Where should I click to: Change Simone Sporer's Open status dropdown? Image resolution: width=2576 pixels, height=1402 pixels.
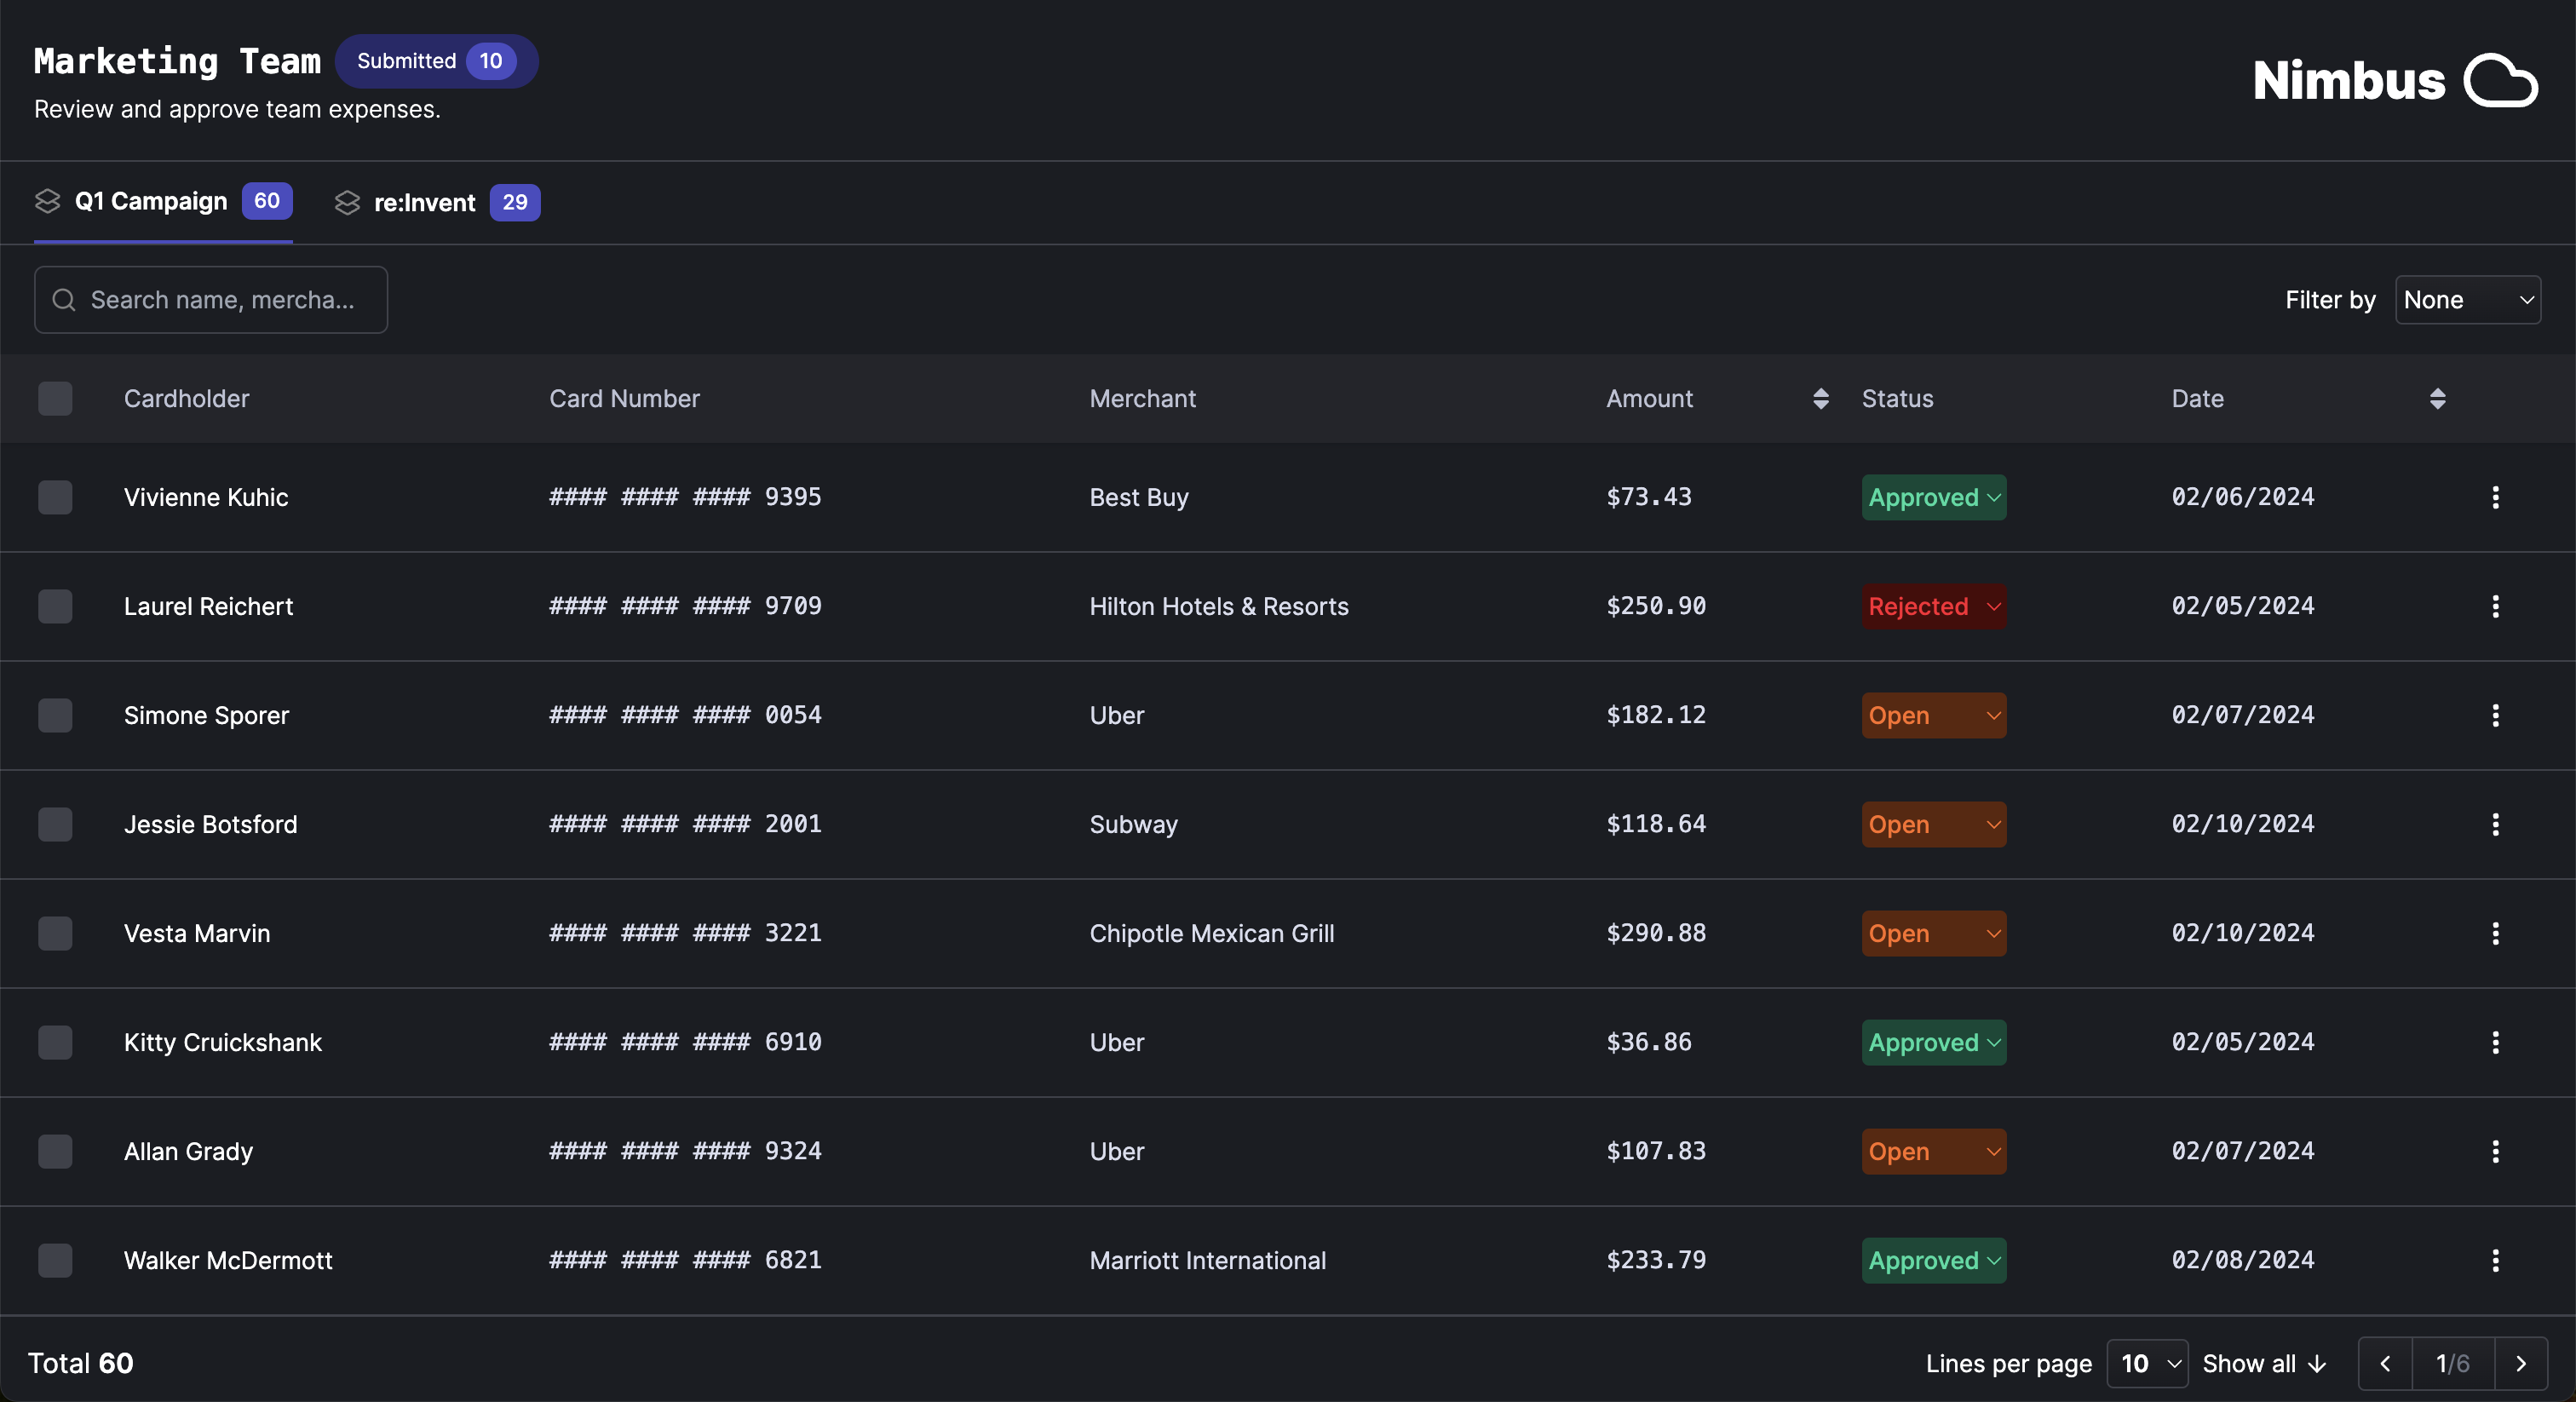pyautogui.click(x=1933, y=715)
